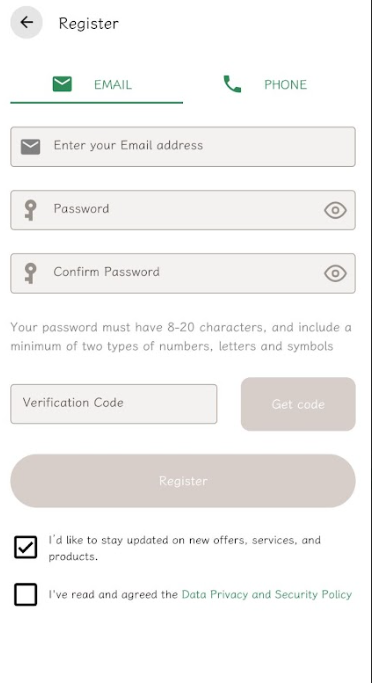The image size is (372, 683).
Task: Focus the Enter your Email address field
Action: click(x=183, y=147)
